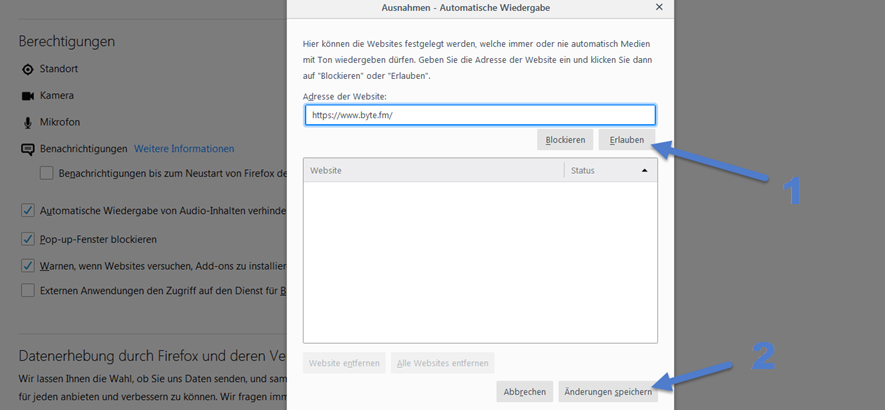Toggle the sort arrow in Status column
Screen dimensions: 885x410
click(x=645, y=171)
